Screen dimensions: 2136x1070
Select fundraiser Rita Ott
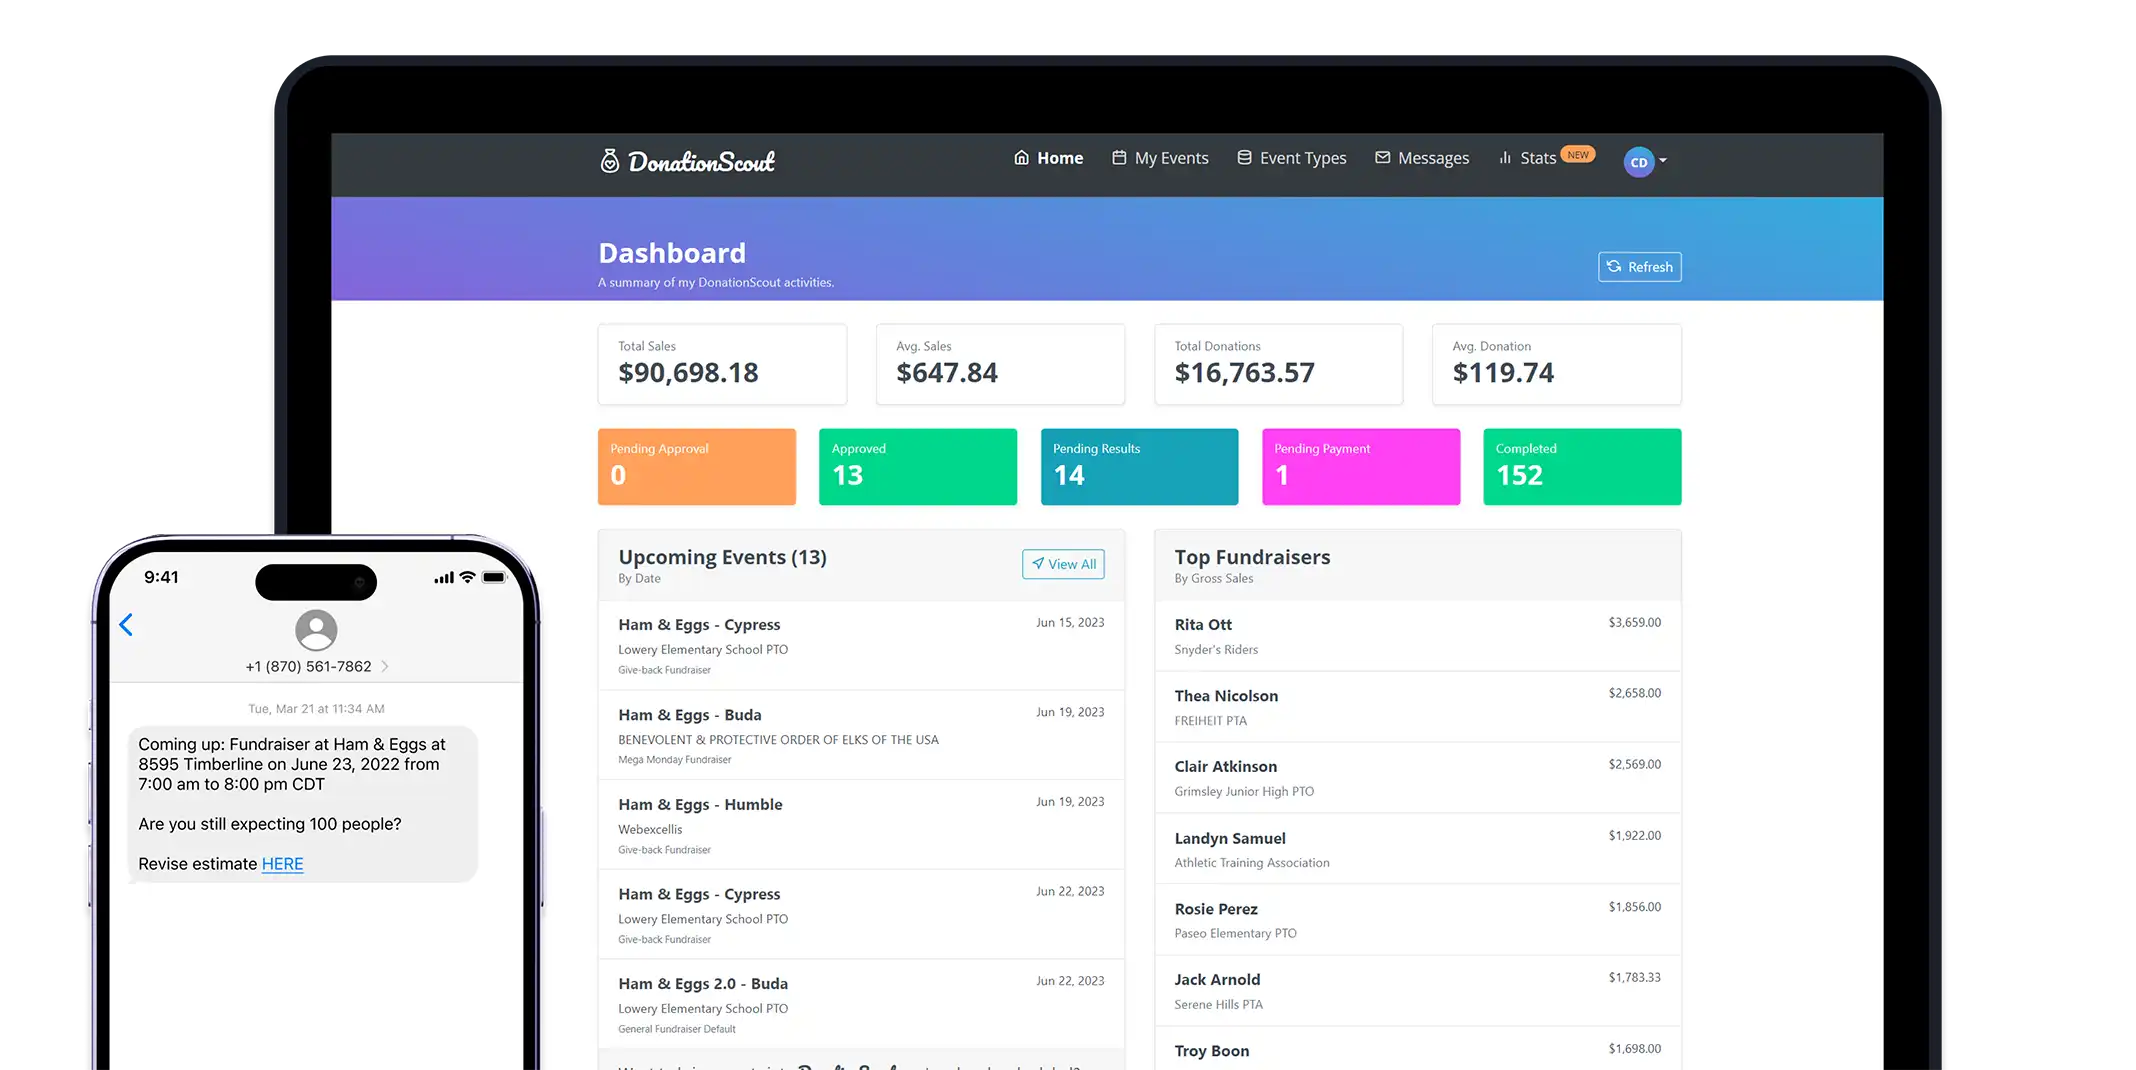point(1418,636)
